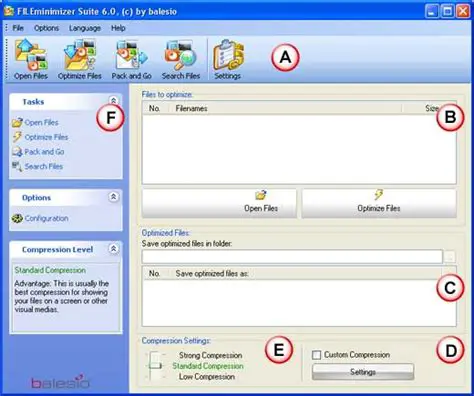Open the Configuration link
This screenshot has height=396, width=474.
coord(46,218)
